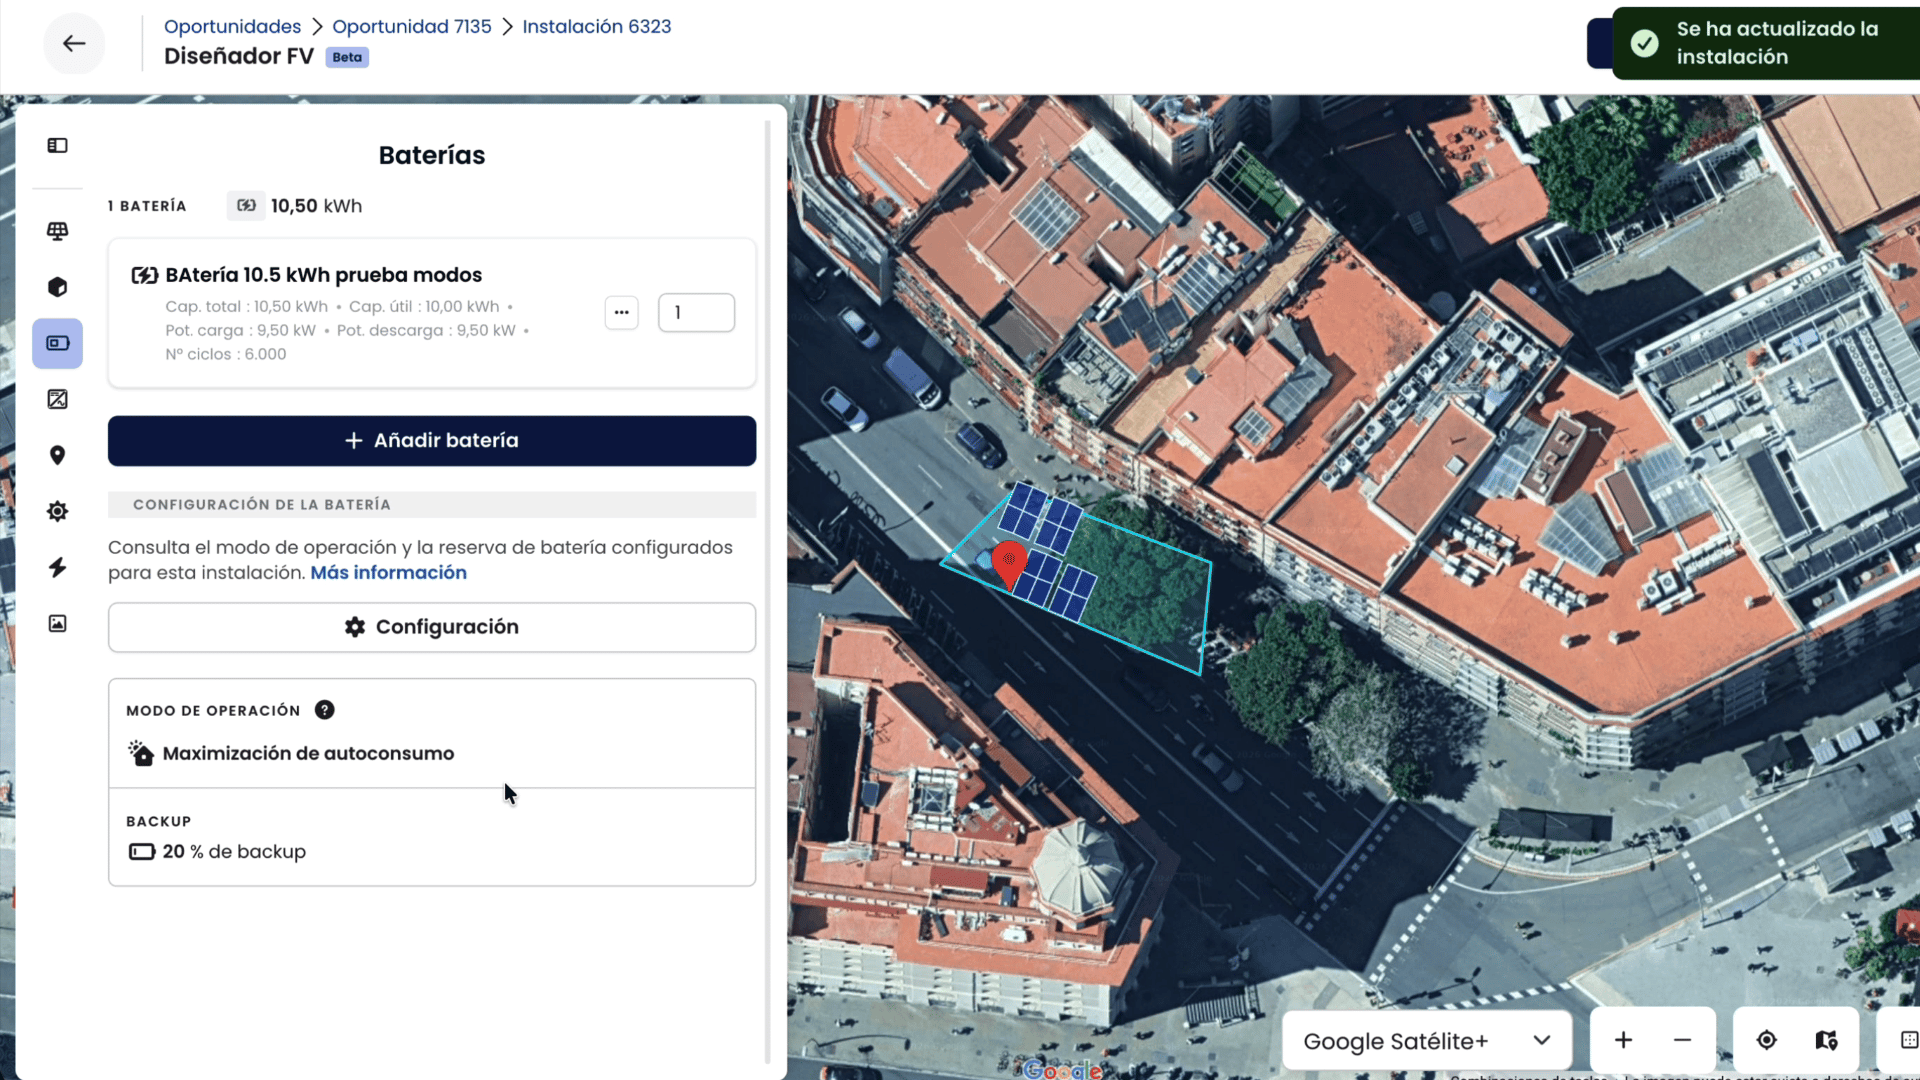Image resolution: width=1920 pixels, height=1080 pixels.
Task: Open the location pin sidebar icon
Action: pos(57,455)
